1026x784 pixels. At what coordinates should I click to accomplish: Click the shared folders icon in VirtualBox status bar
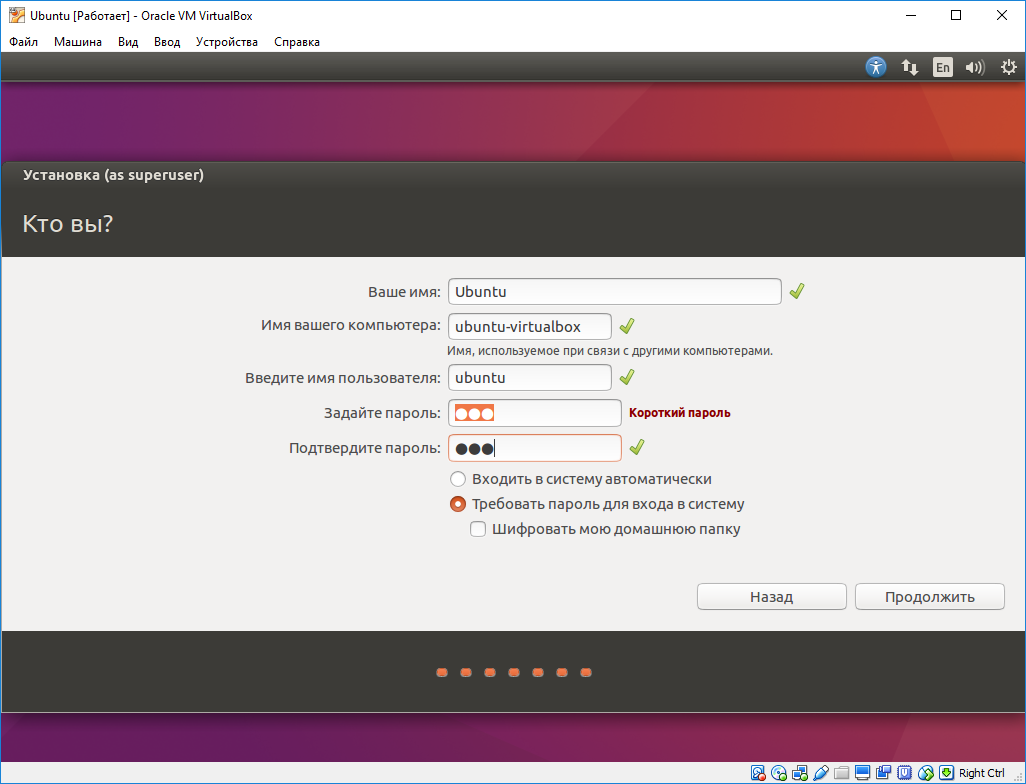tap(841, 773)
